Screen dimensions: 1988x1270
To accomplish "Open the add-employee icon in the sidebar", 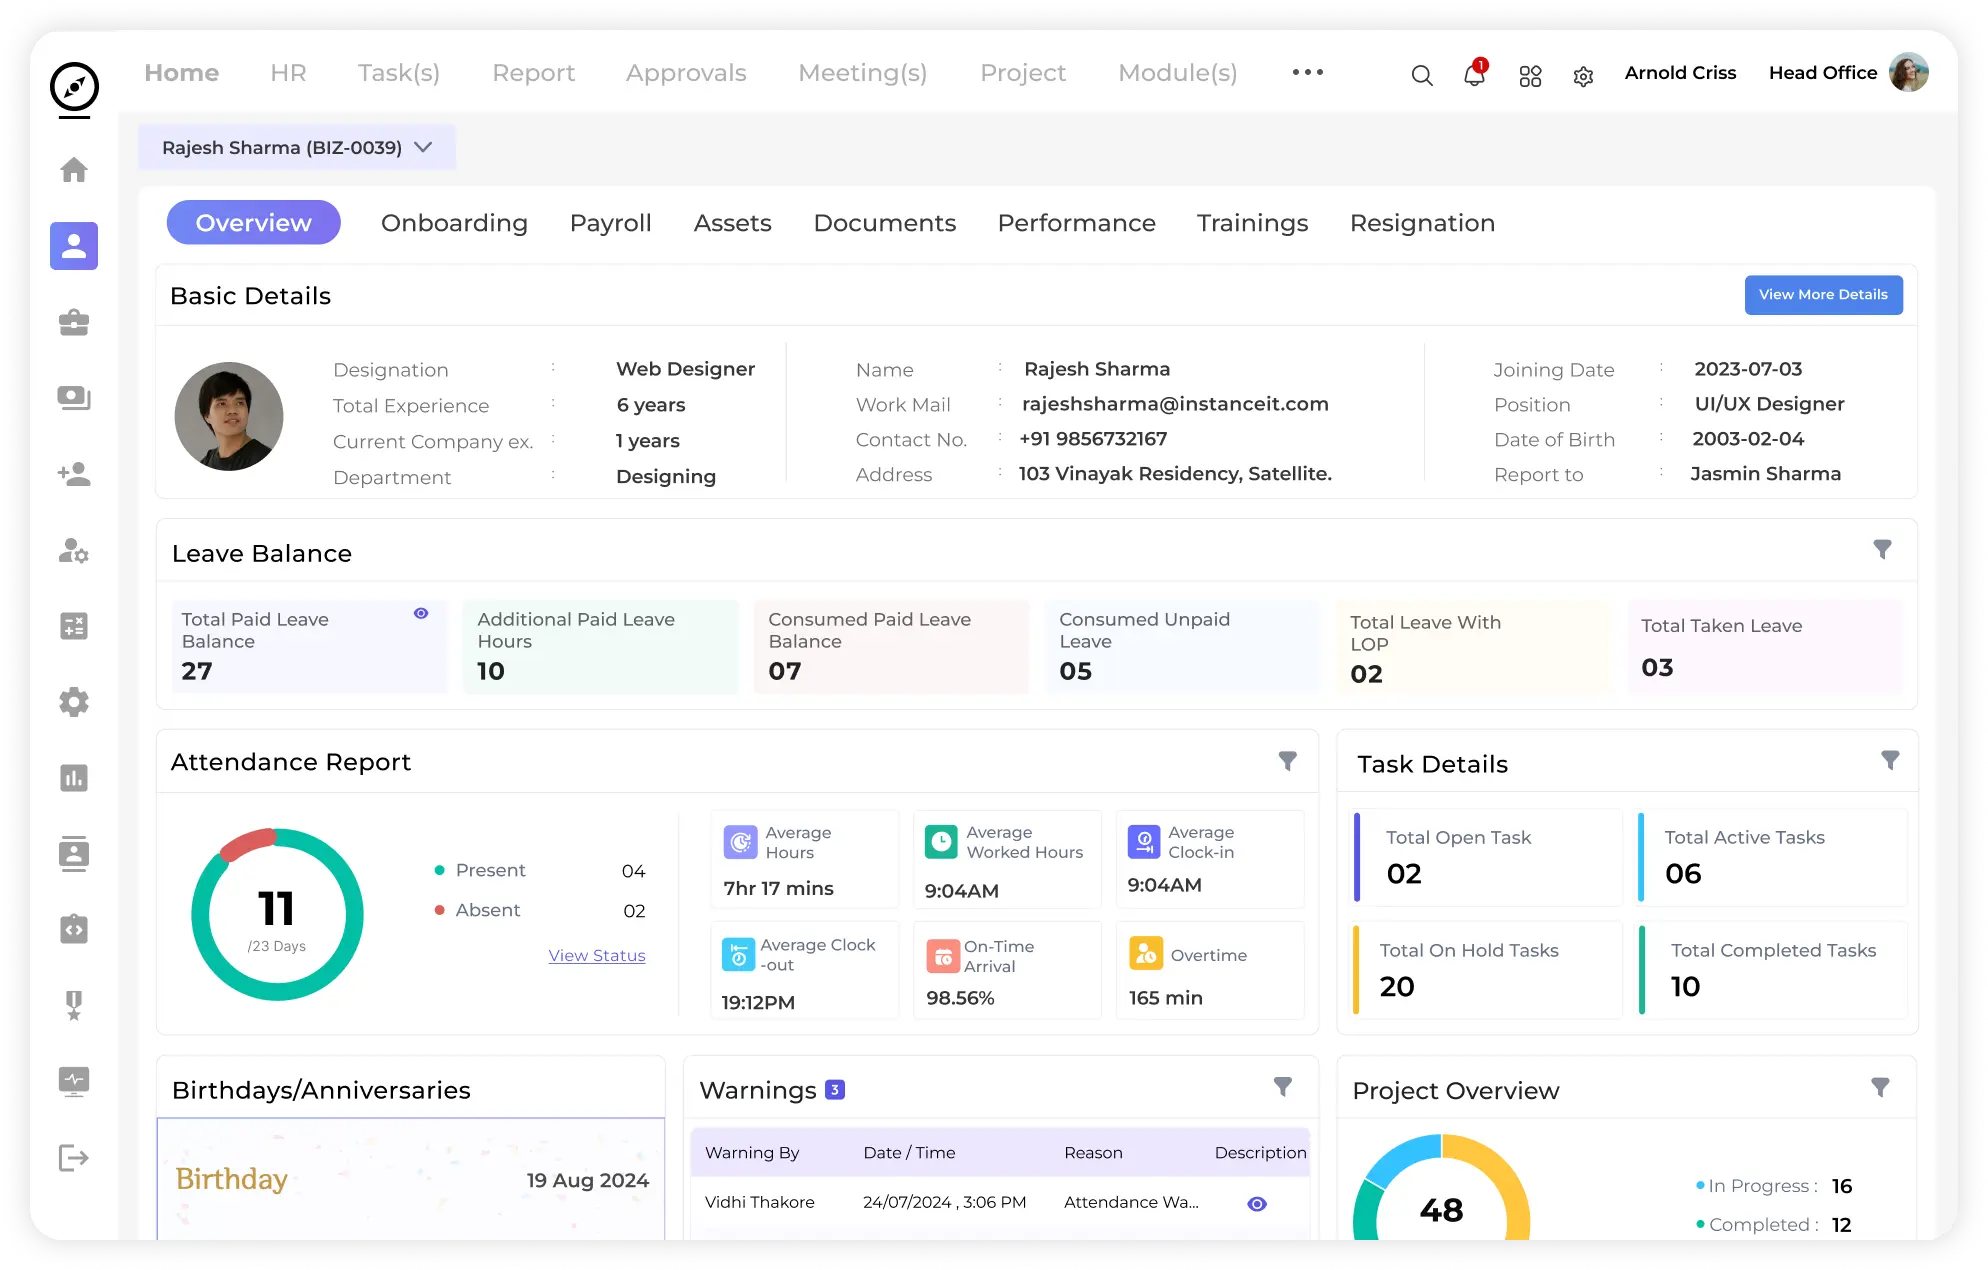I will coord(74,475).
